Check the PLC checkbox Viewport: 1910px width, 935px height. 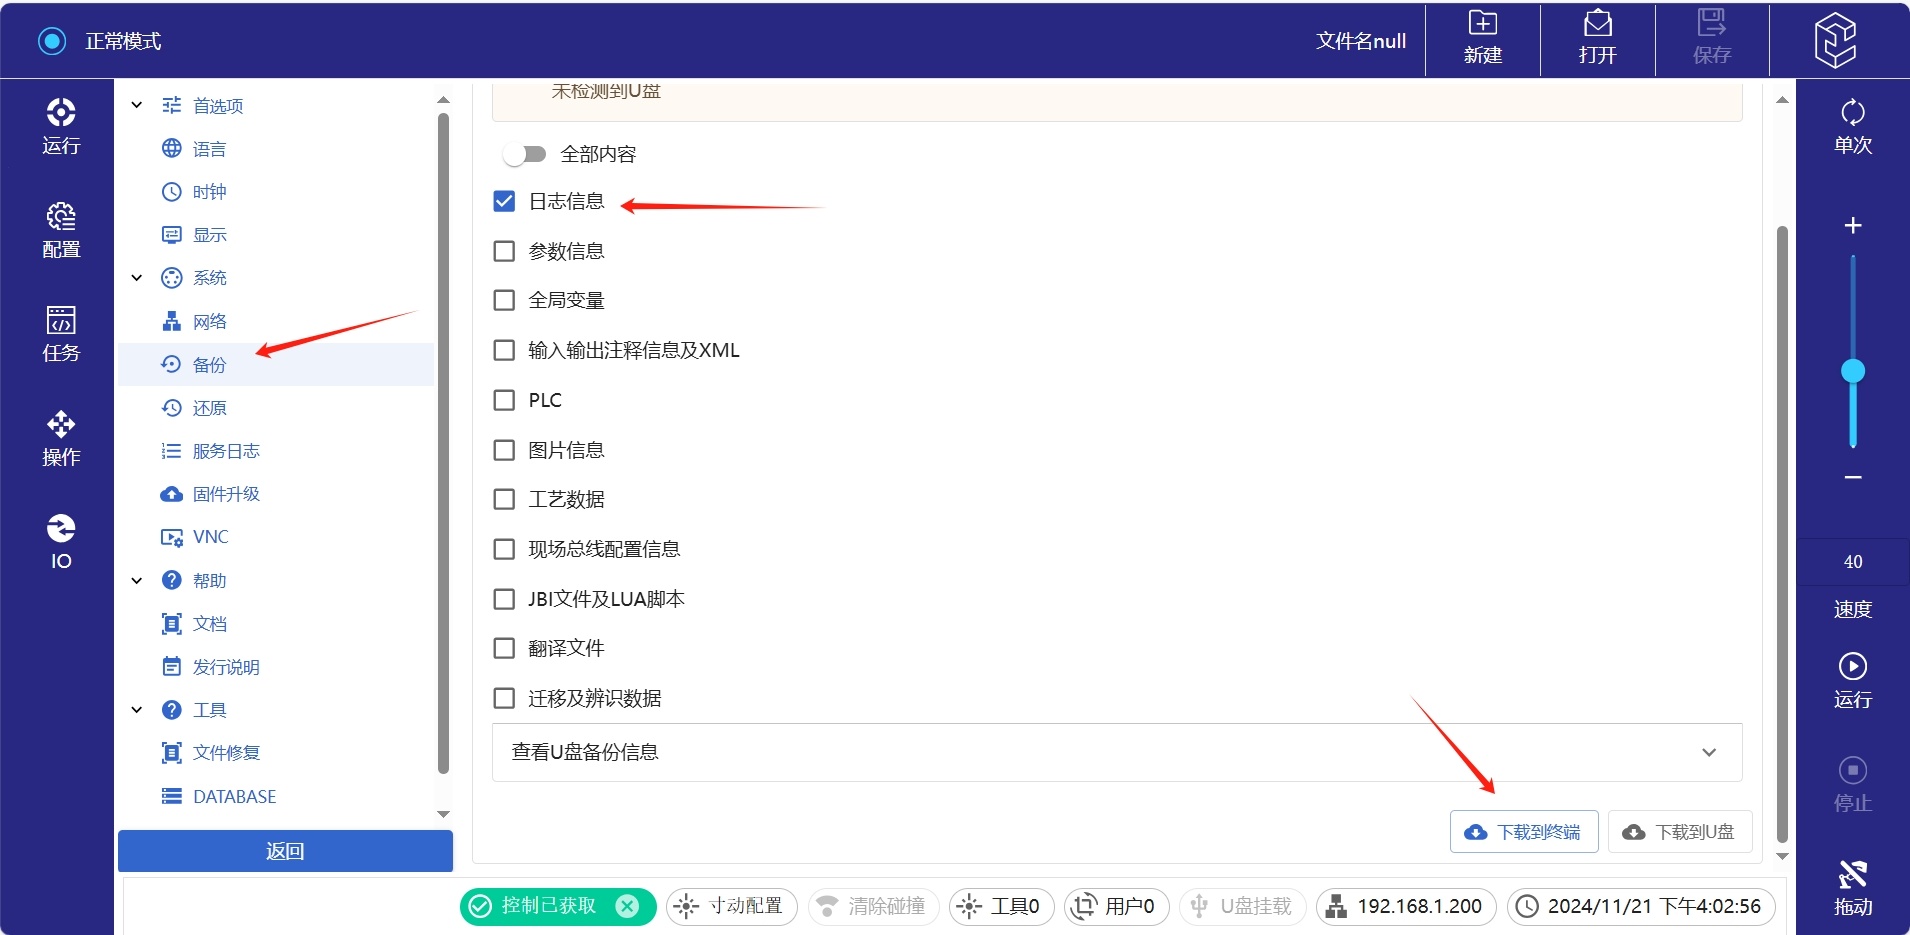505,400
